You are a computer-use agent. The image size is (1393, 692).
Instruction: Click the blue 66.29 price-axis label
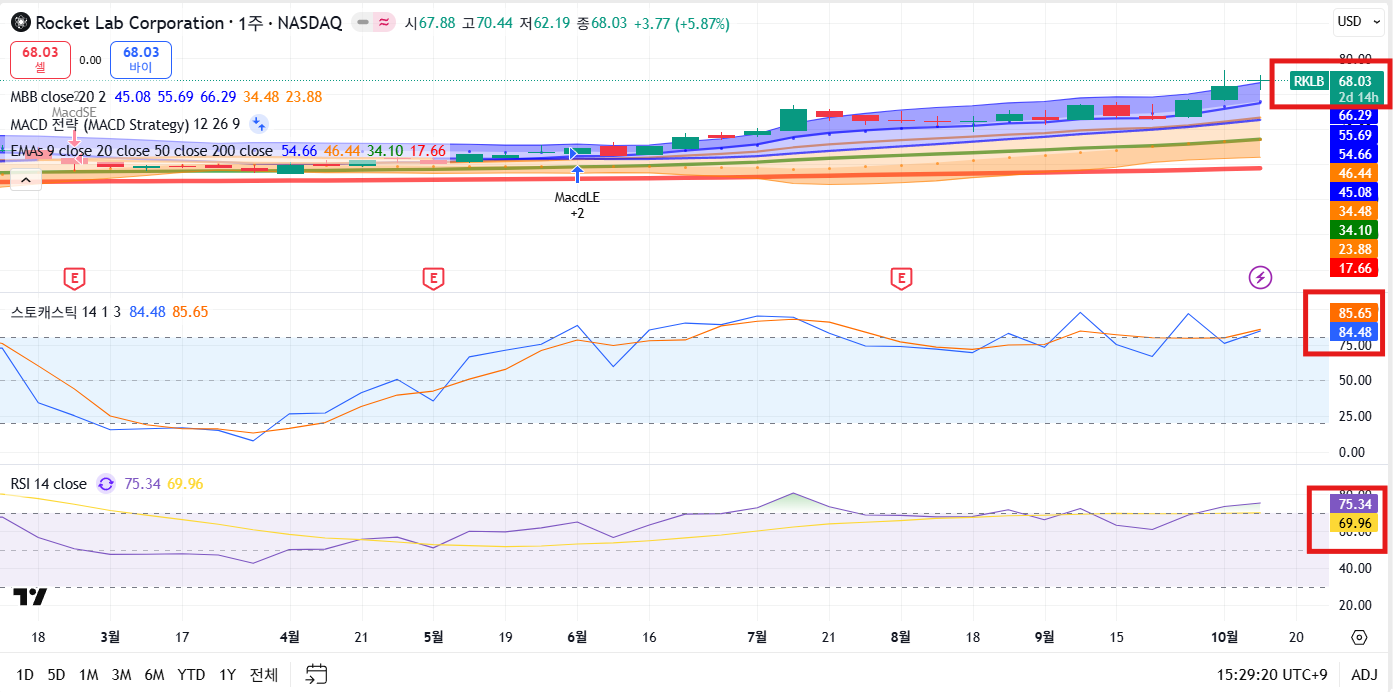pyautogui.click(x=1355, y=116)
